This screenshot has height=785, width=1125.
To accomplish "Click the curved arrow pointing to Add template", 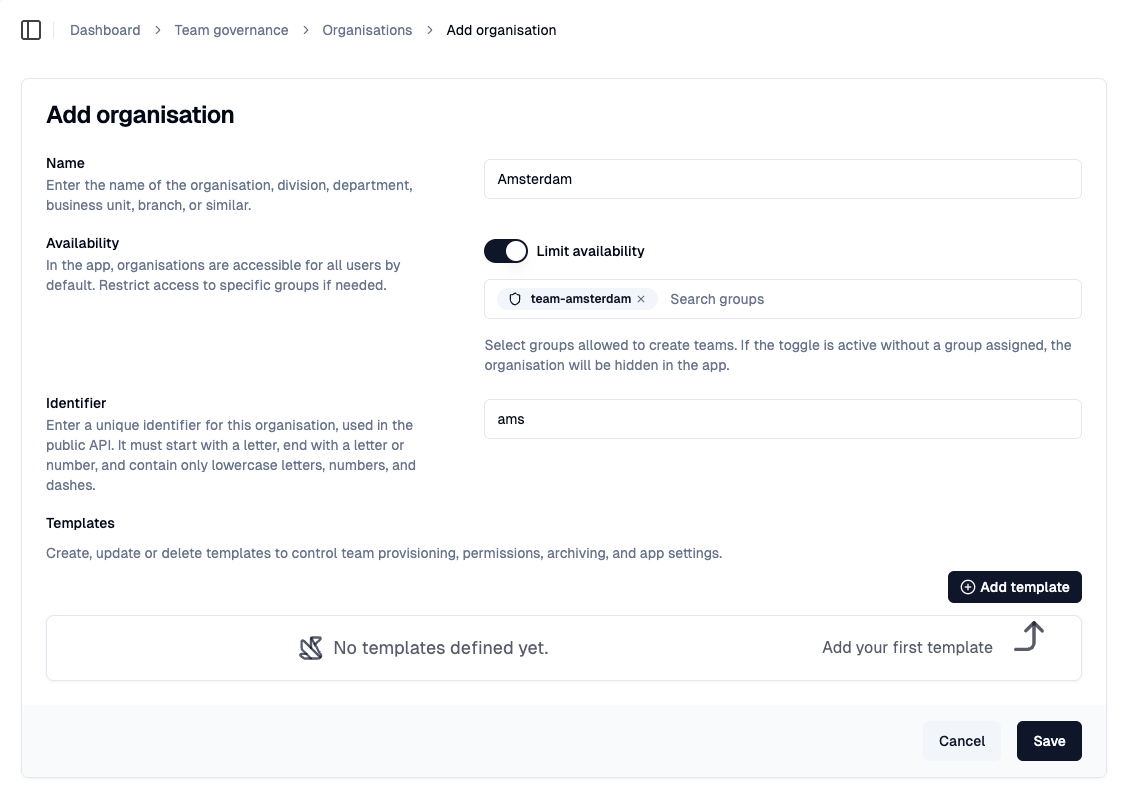I will click(1029, 636).
